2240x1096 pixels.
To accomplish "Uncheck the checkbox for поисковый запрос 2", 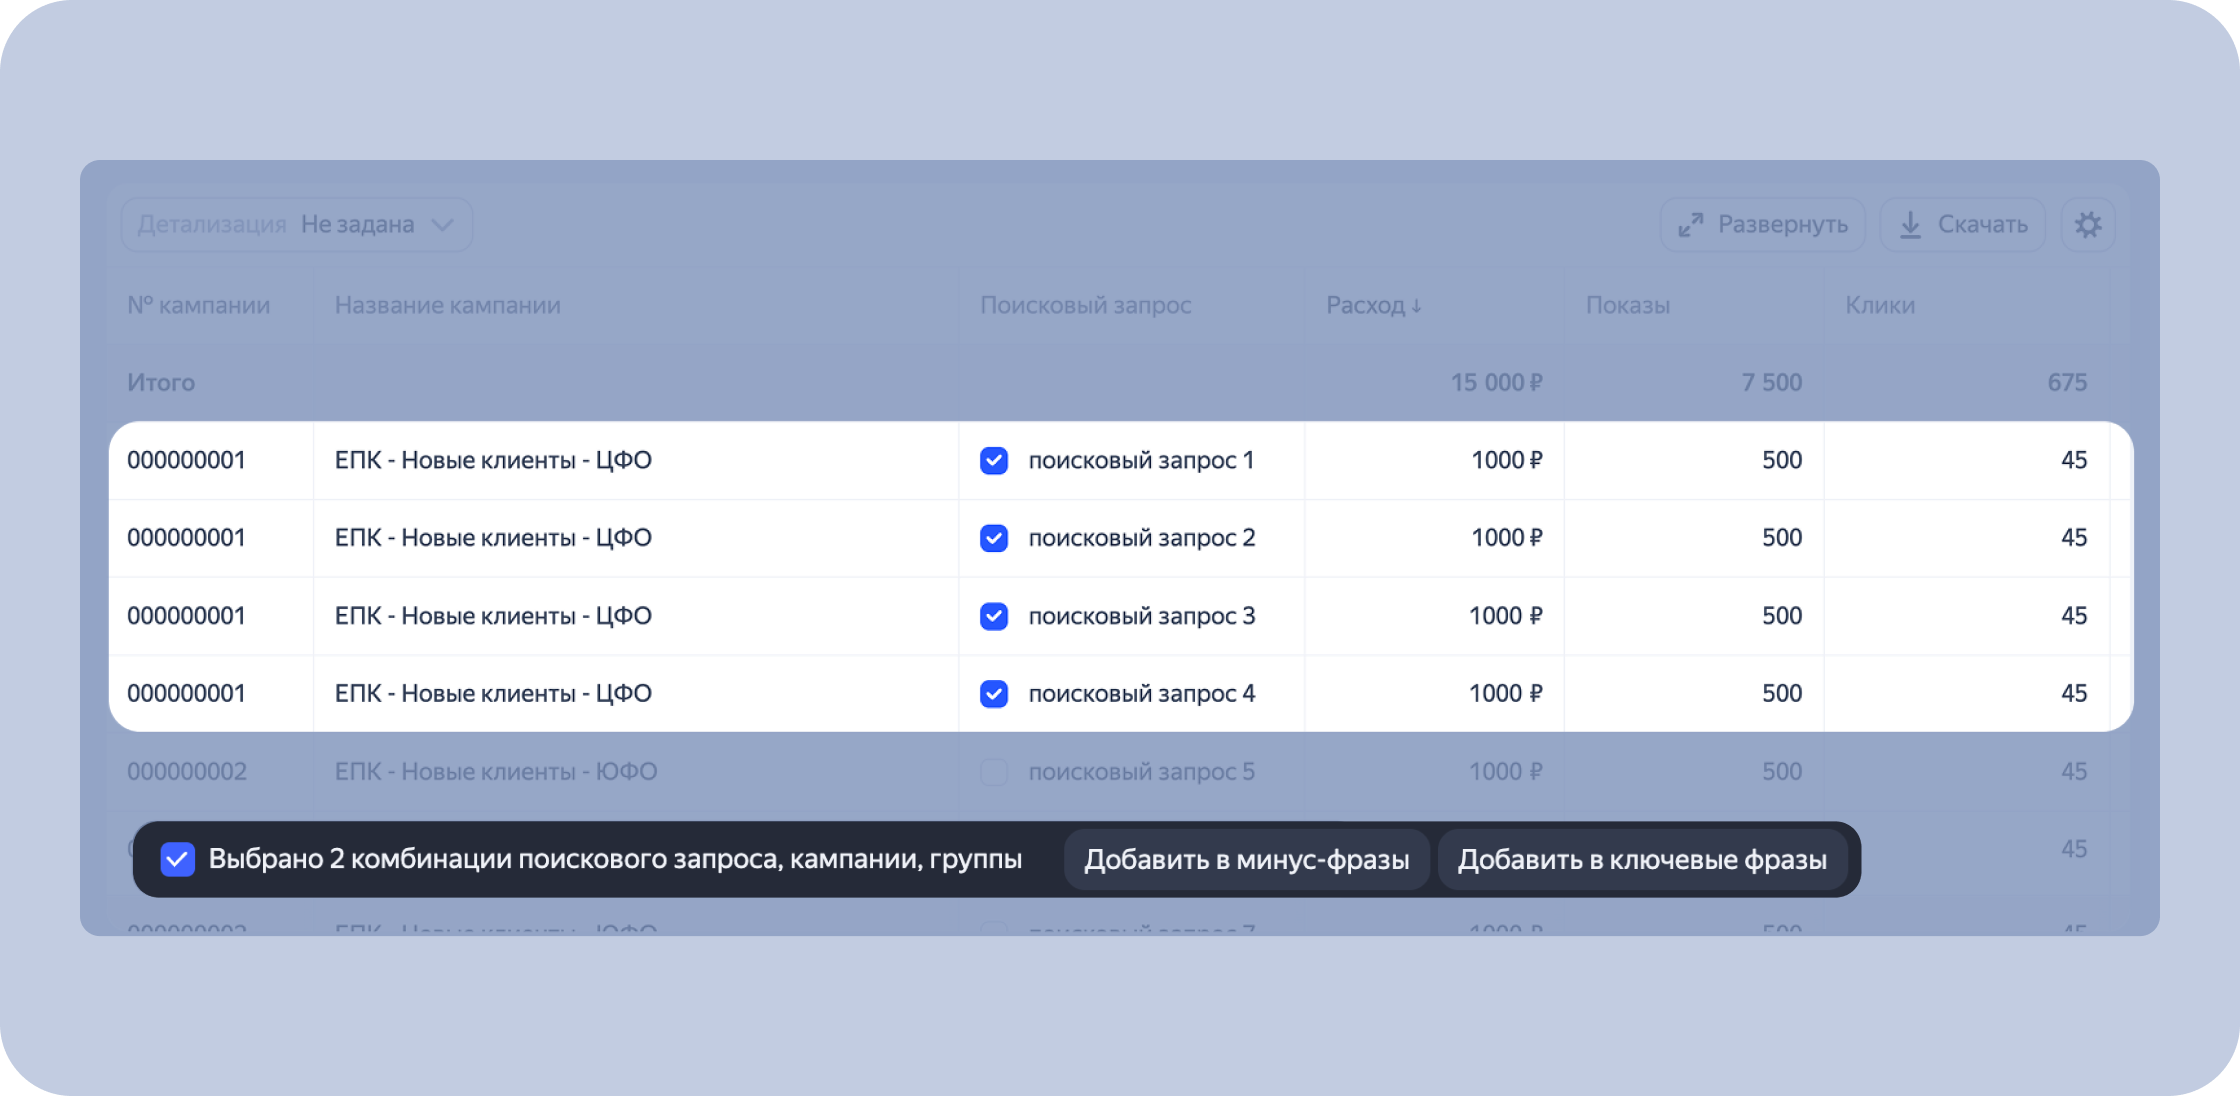I will (x=994, y=538).
